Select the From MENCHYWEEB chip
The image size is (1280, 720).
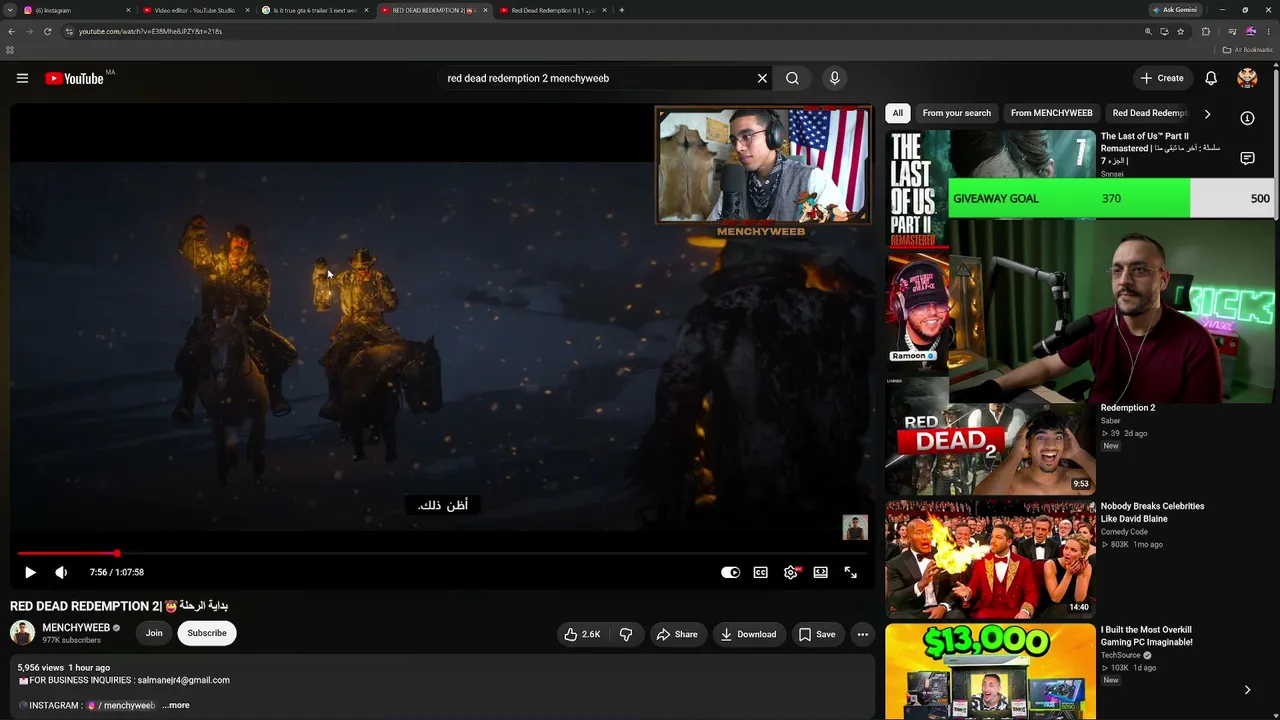[x=1052, y=113]
